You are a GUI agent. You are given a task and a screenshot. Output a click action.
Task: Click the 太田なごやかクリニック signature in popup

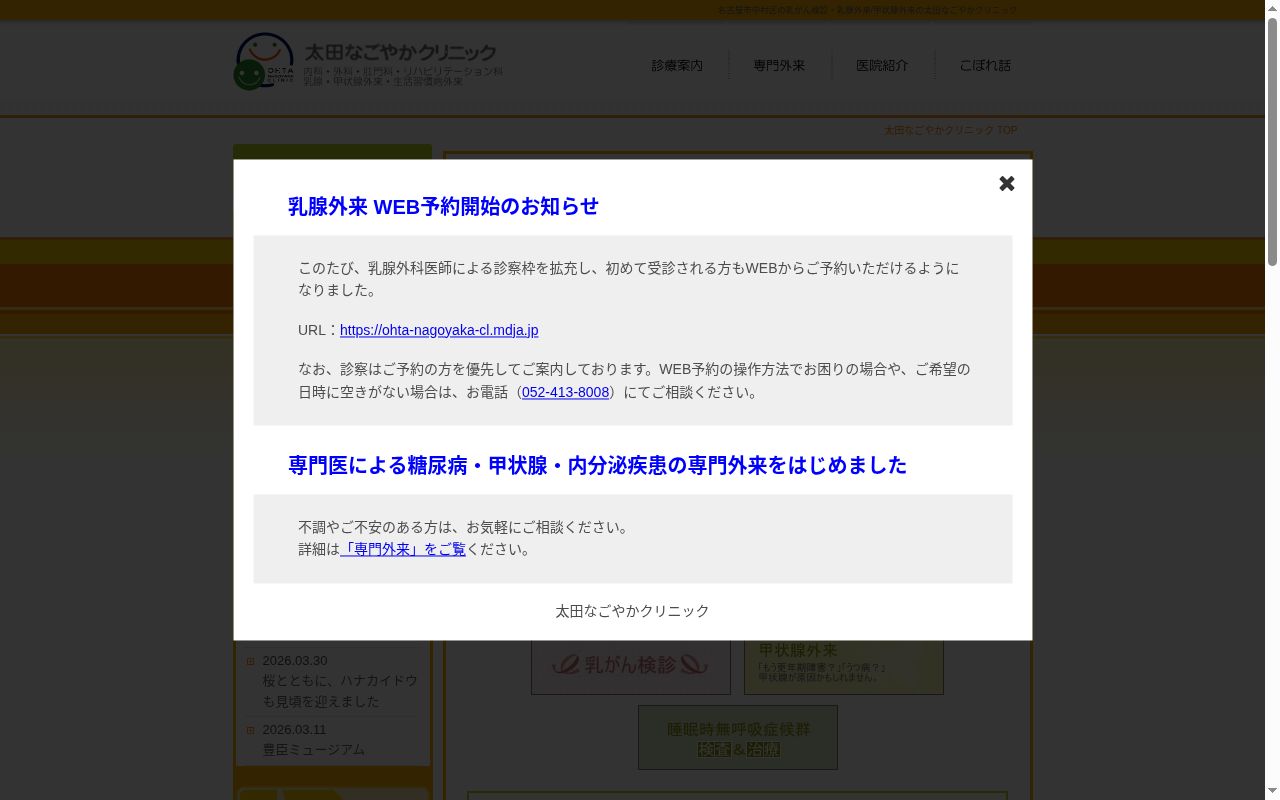632,611
